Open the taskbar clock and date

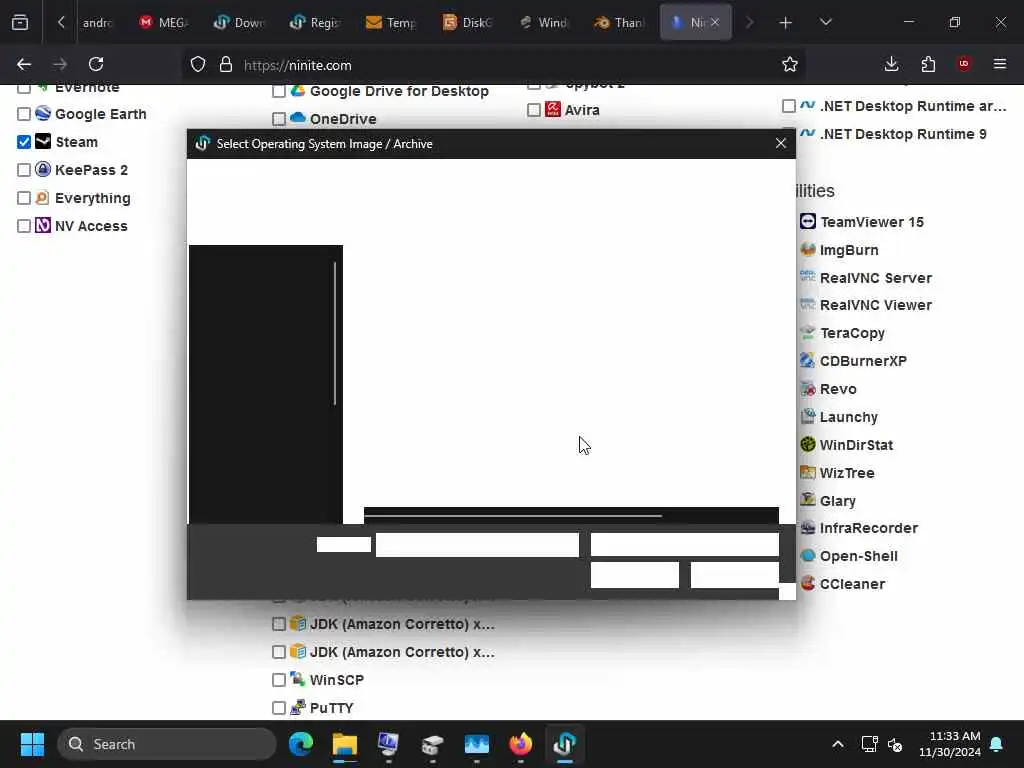(950, 744)
